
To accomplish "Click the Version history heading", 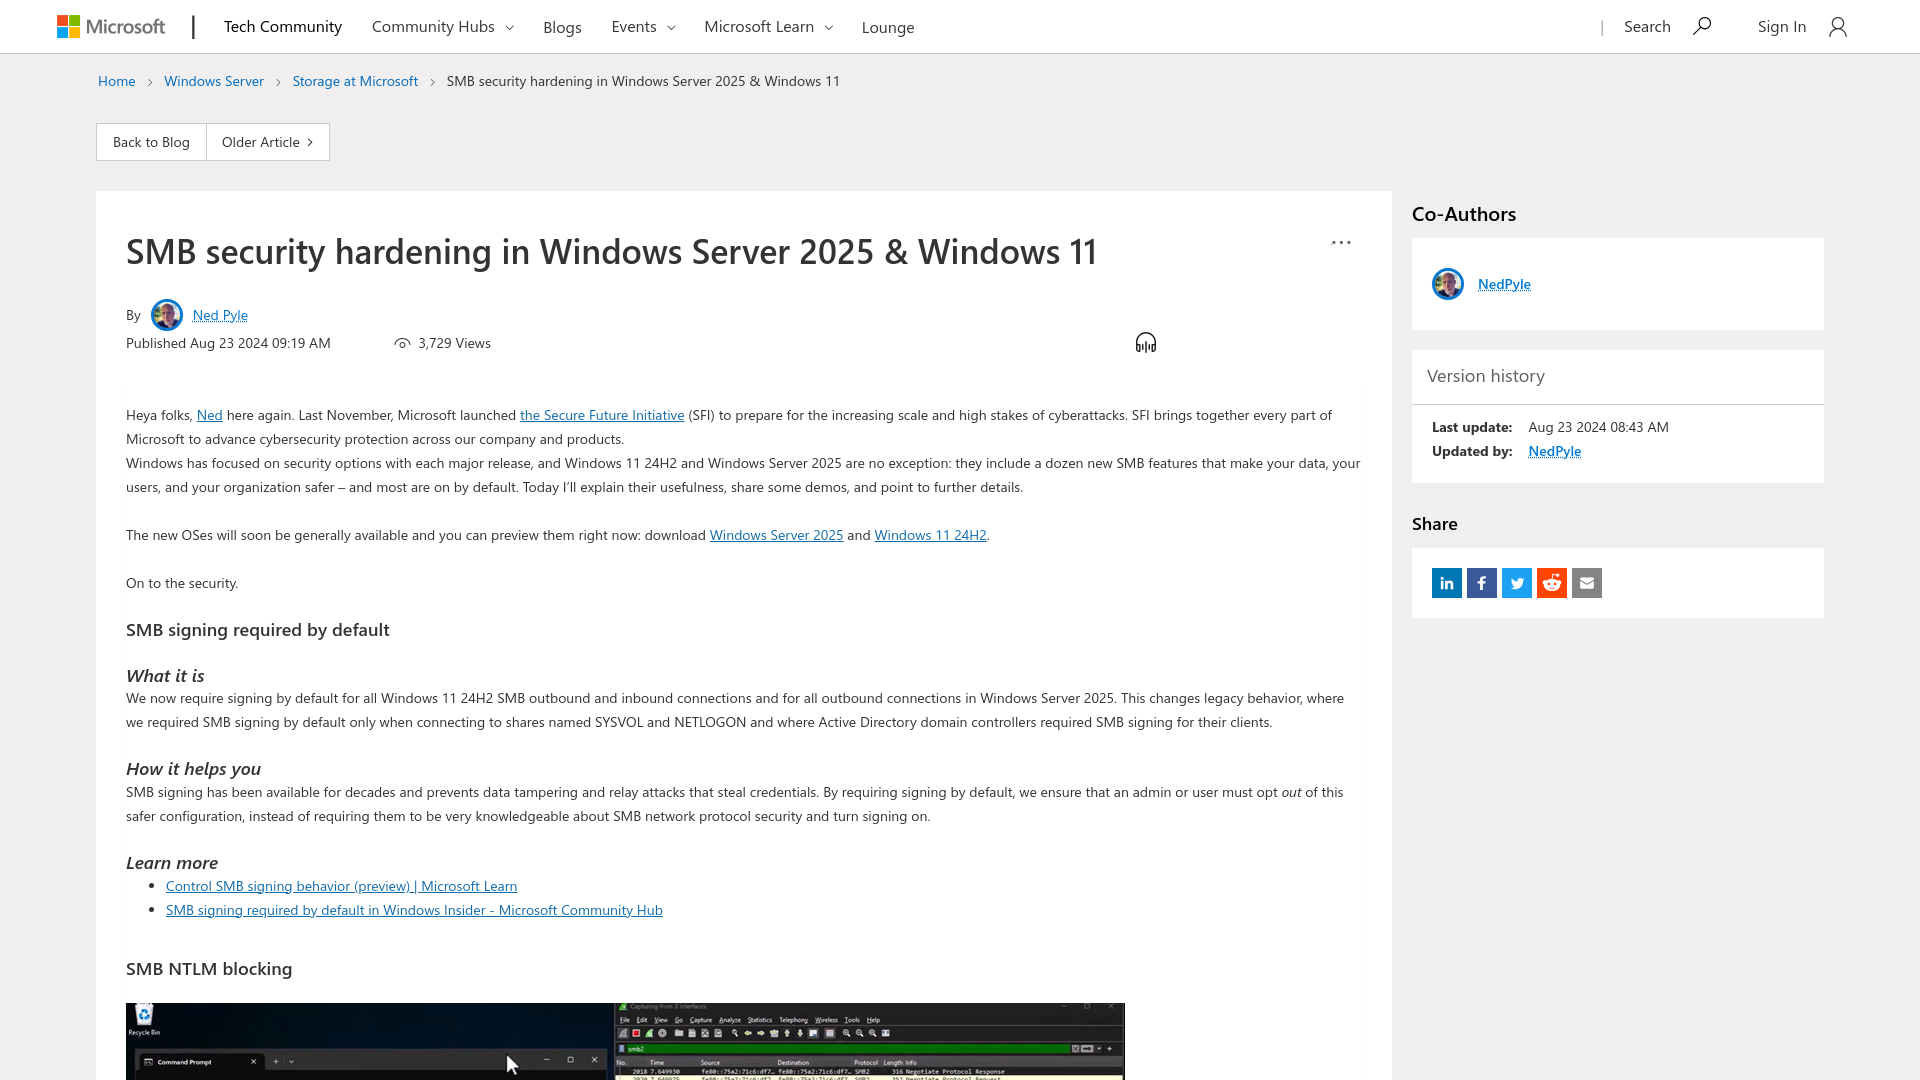I will coord(1486,376).
